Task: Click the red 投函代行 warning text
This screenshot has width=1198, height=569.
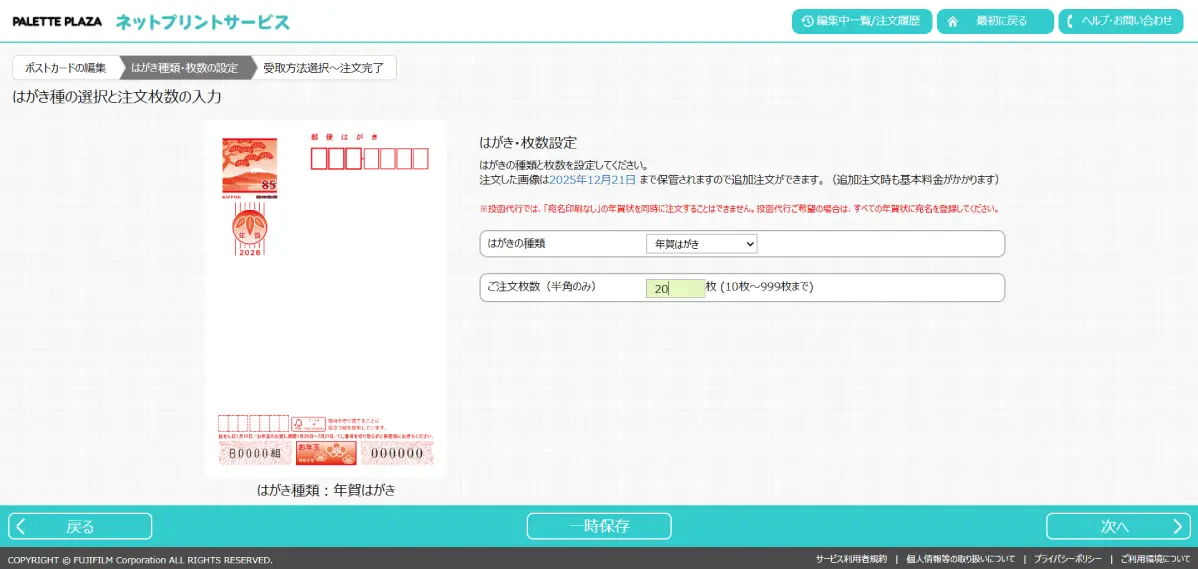Action: coord(740,208)
